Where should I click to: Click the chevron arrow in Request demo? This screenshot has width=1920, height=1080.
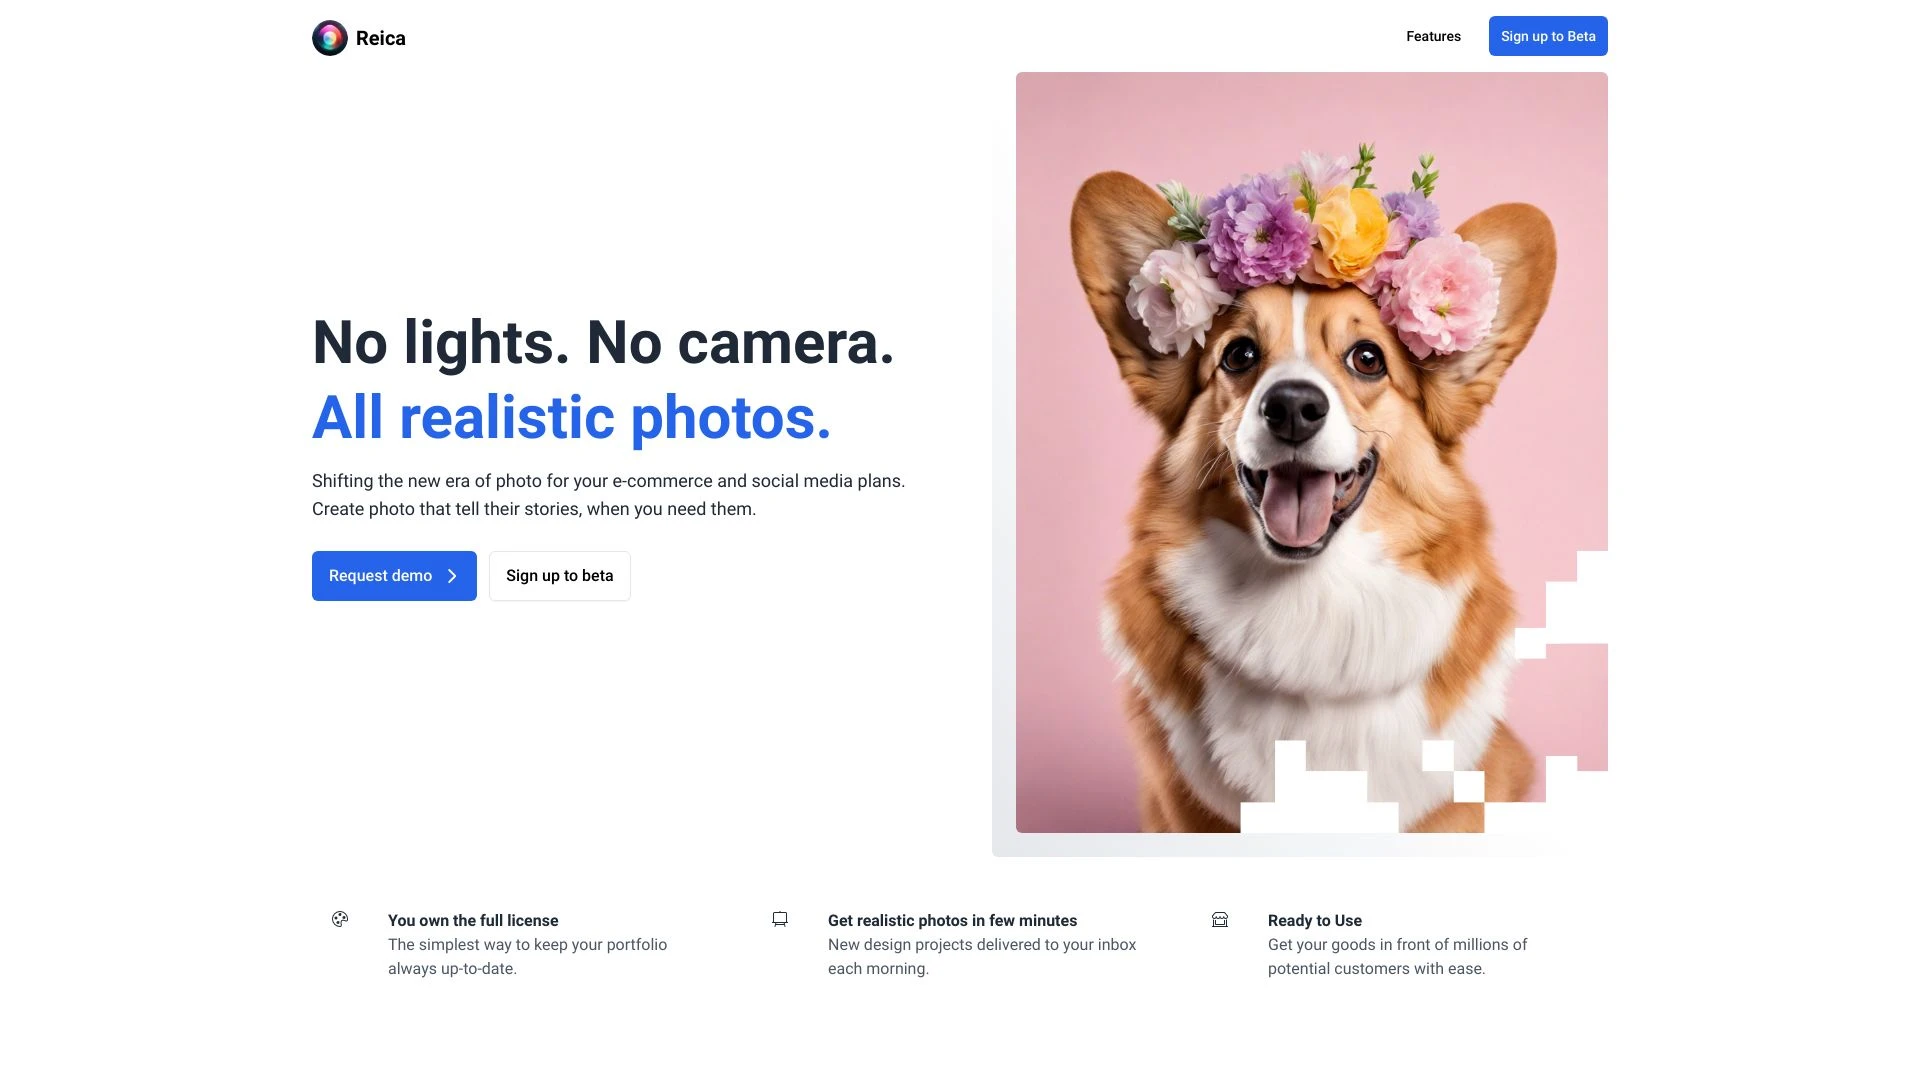pyautogui.click(x=452, y=576)
